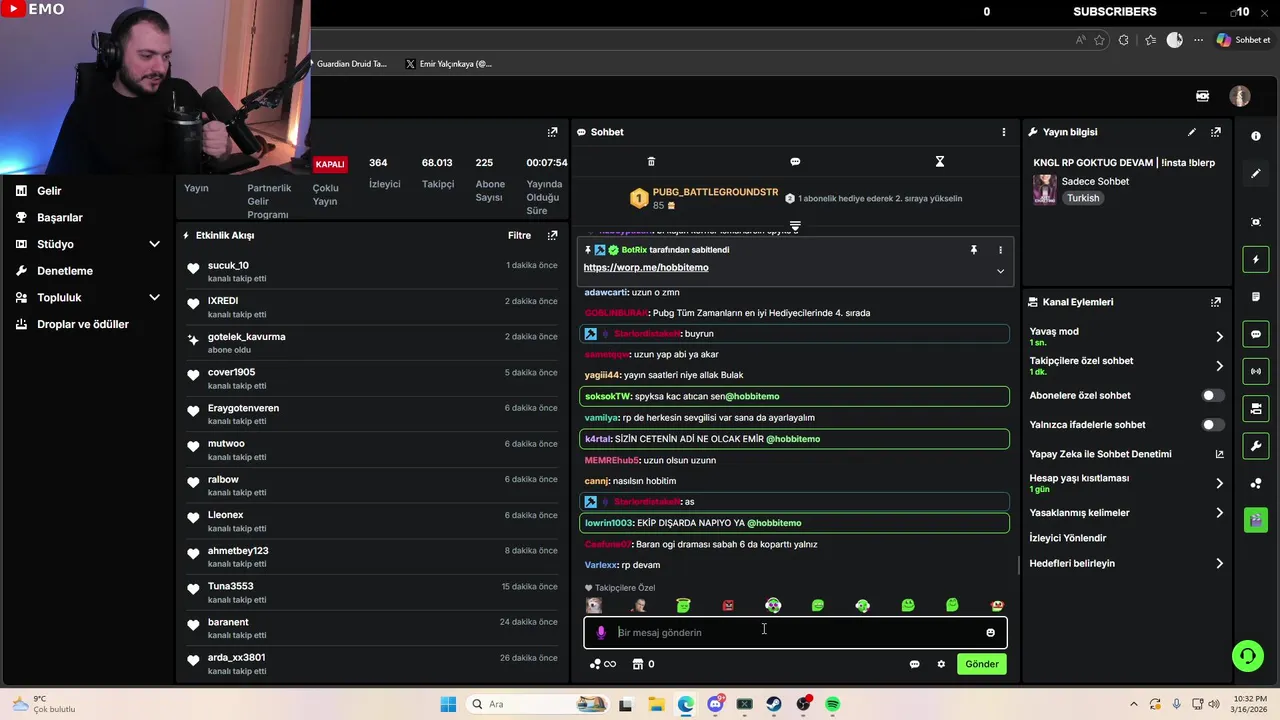Click the lightning bolt icon in right sidebar
This screenshot has height=720, width=1280.
1256,260
